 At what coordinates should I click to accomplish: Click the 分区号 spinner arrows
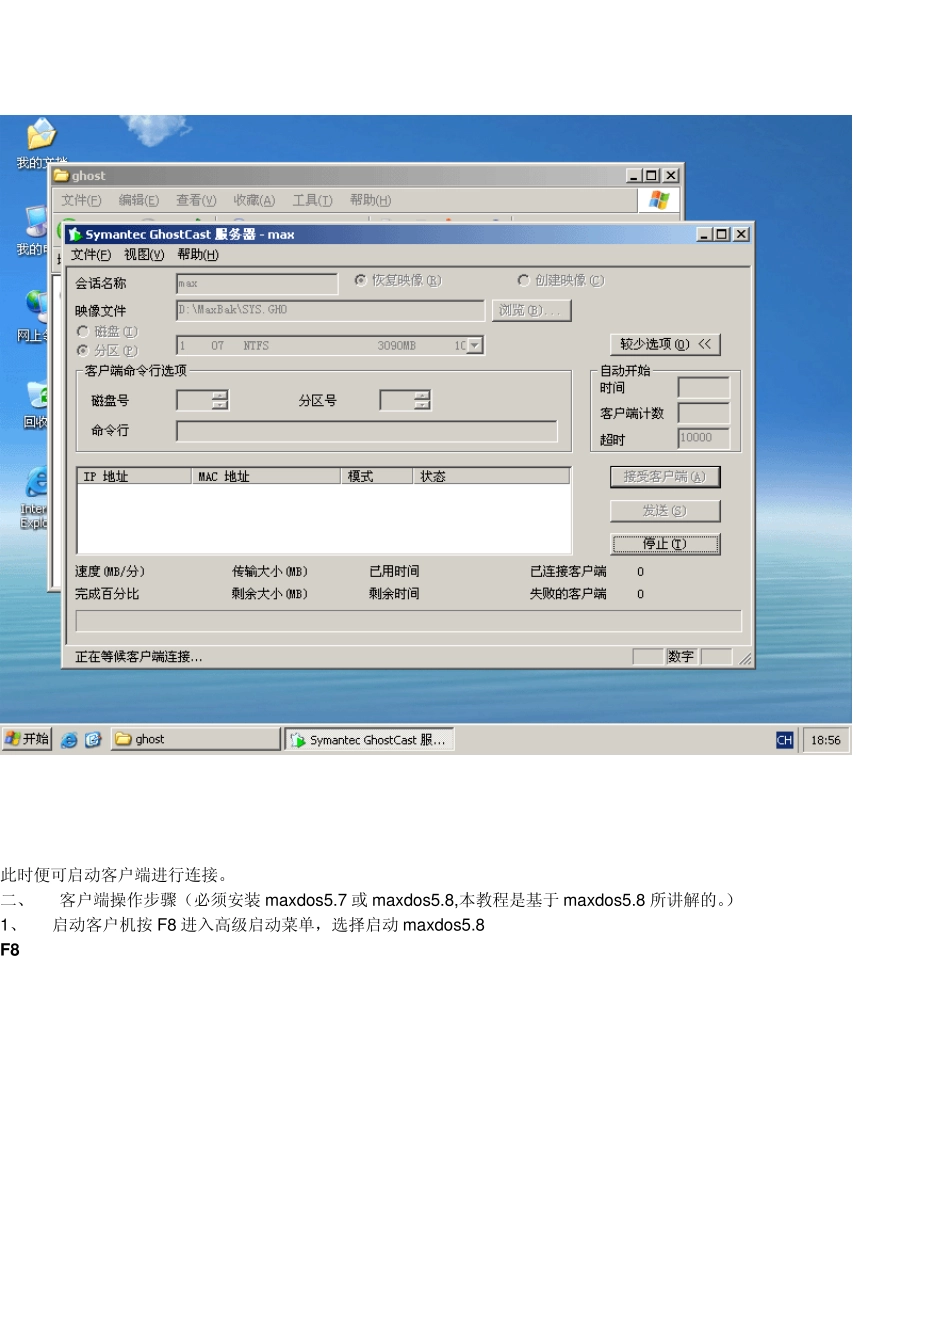pos(422,400)
